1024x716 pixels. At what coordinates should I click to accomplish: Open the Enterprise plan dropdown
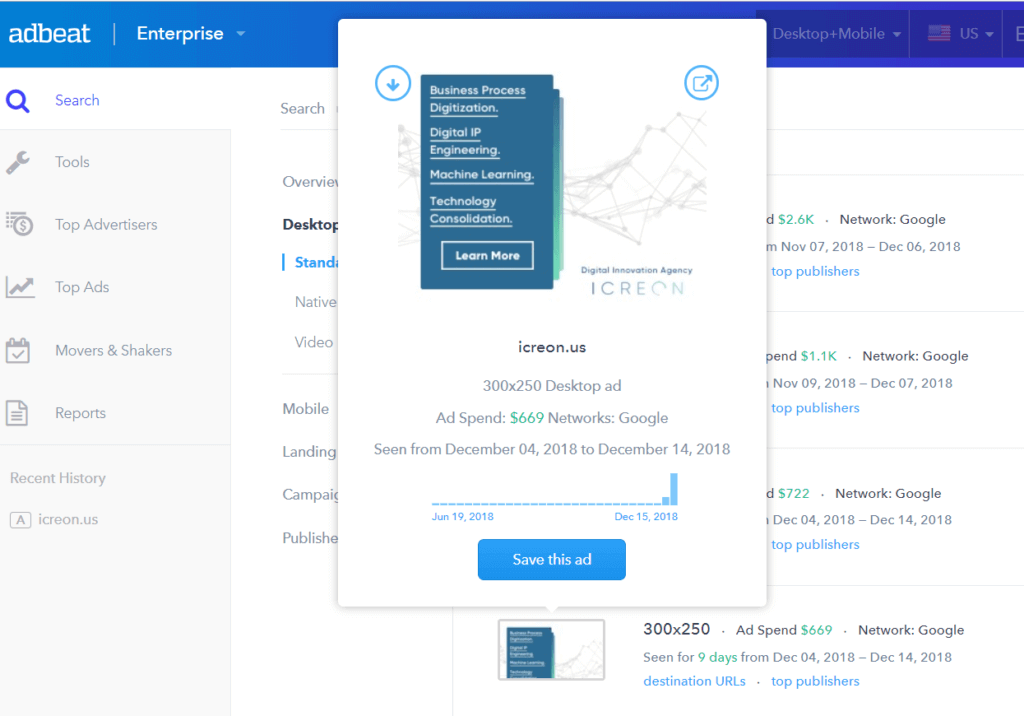coord(190,33)
